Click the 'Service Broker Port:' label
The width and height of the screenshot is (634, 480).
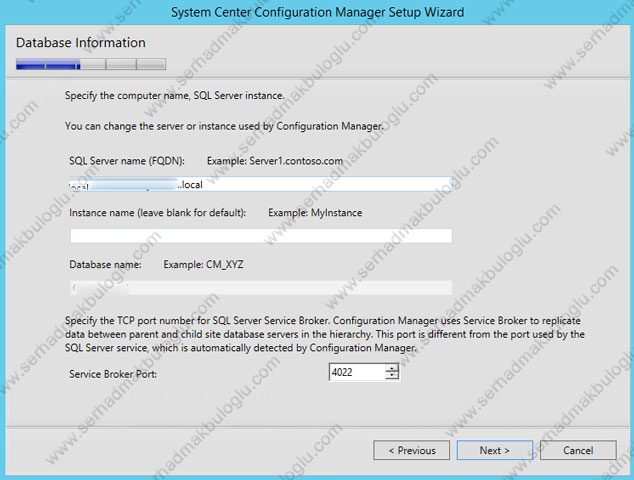(113, 374)
